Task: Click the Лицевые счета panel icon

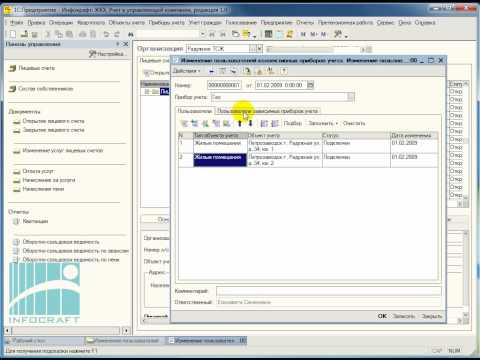Action: pyautogui.click(x=13, y=68)
